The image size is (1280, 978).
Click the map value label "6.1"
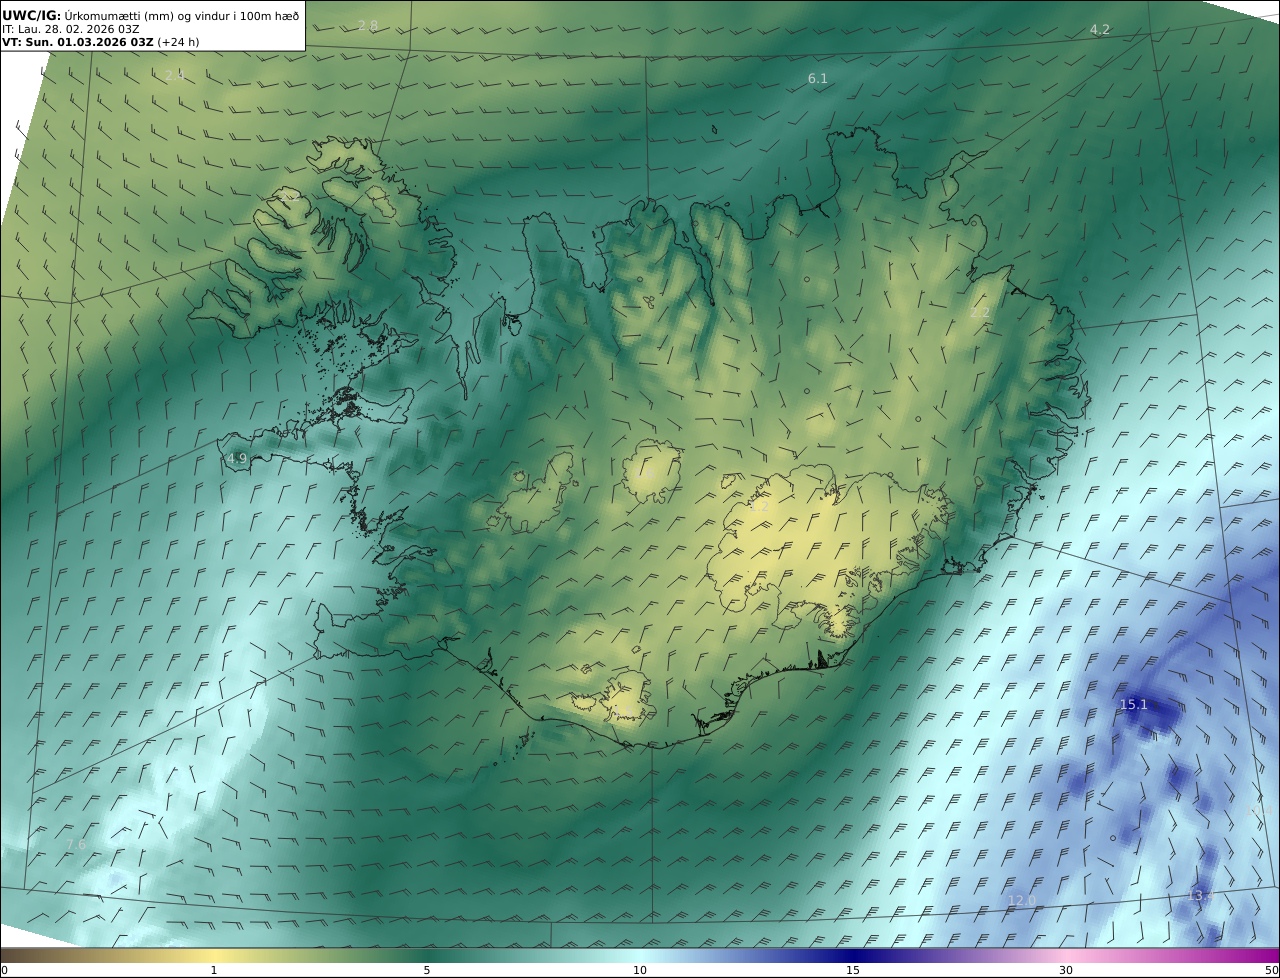coord(818,78)
